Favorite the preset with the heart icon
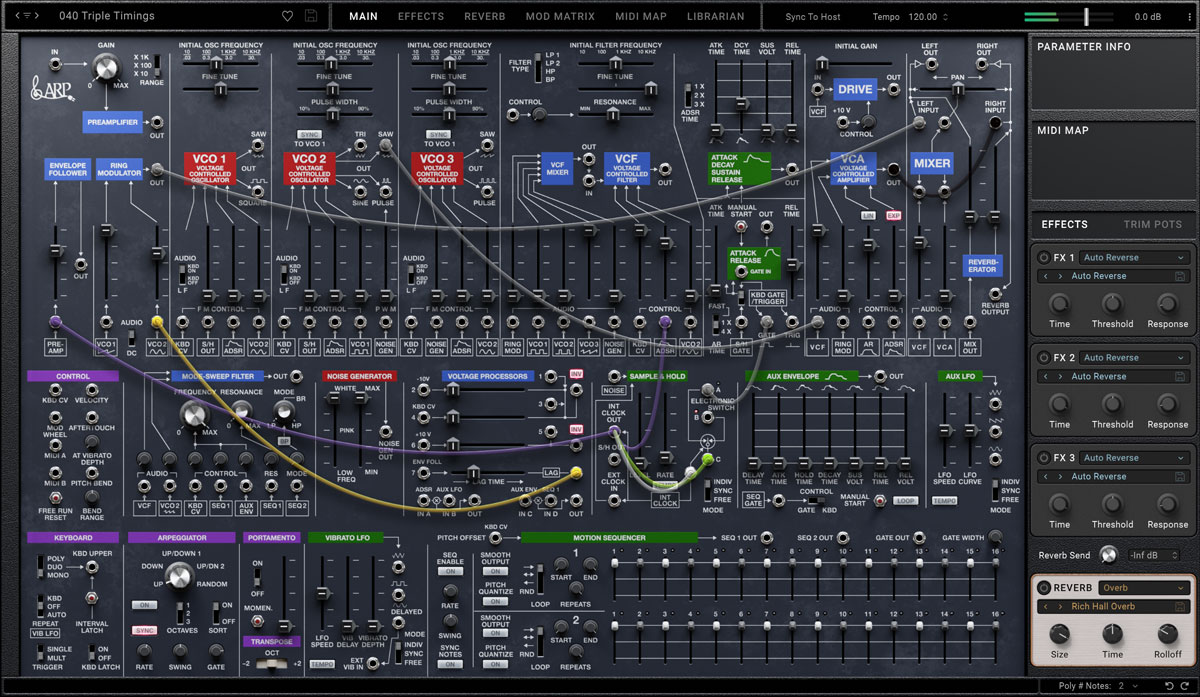The image size is (1200, 697). tap(287, 16)
